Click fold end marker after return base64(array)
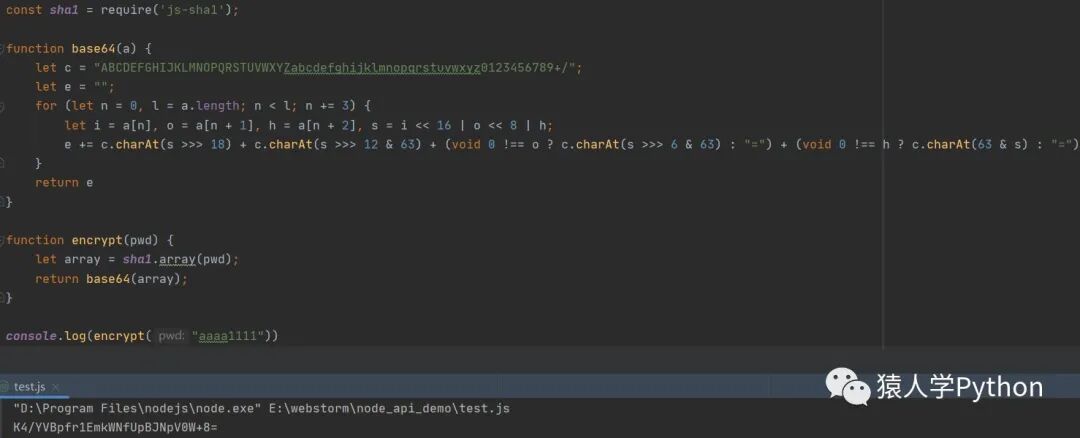1080x438 pixels. 3,298
